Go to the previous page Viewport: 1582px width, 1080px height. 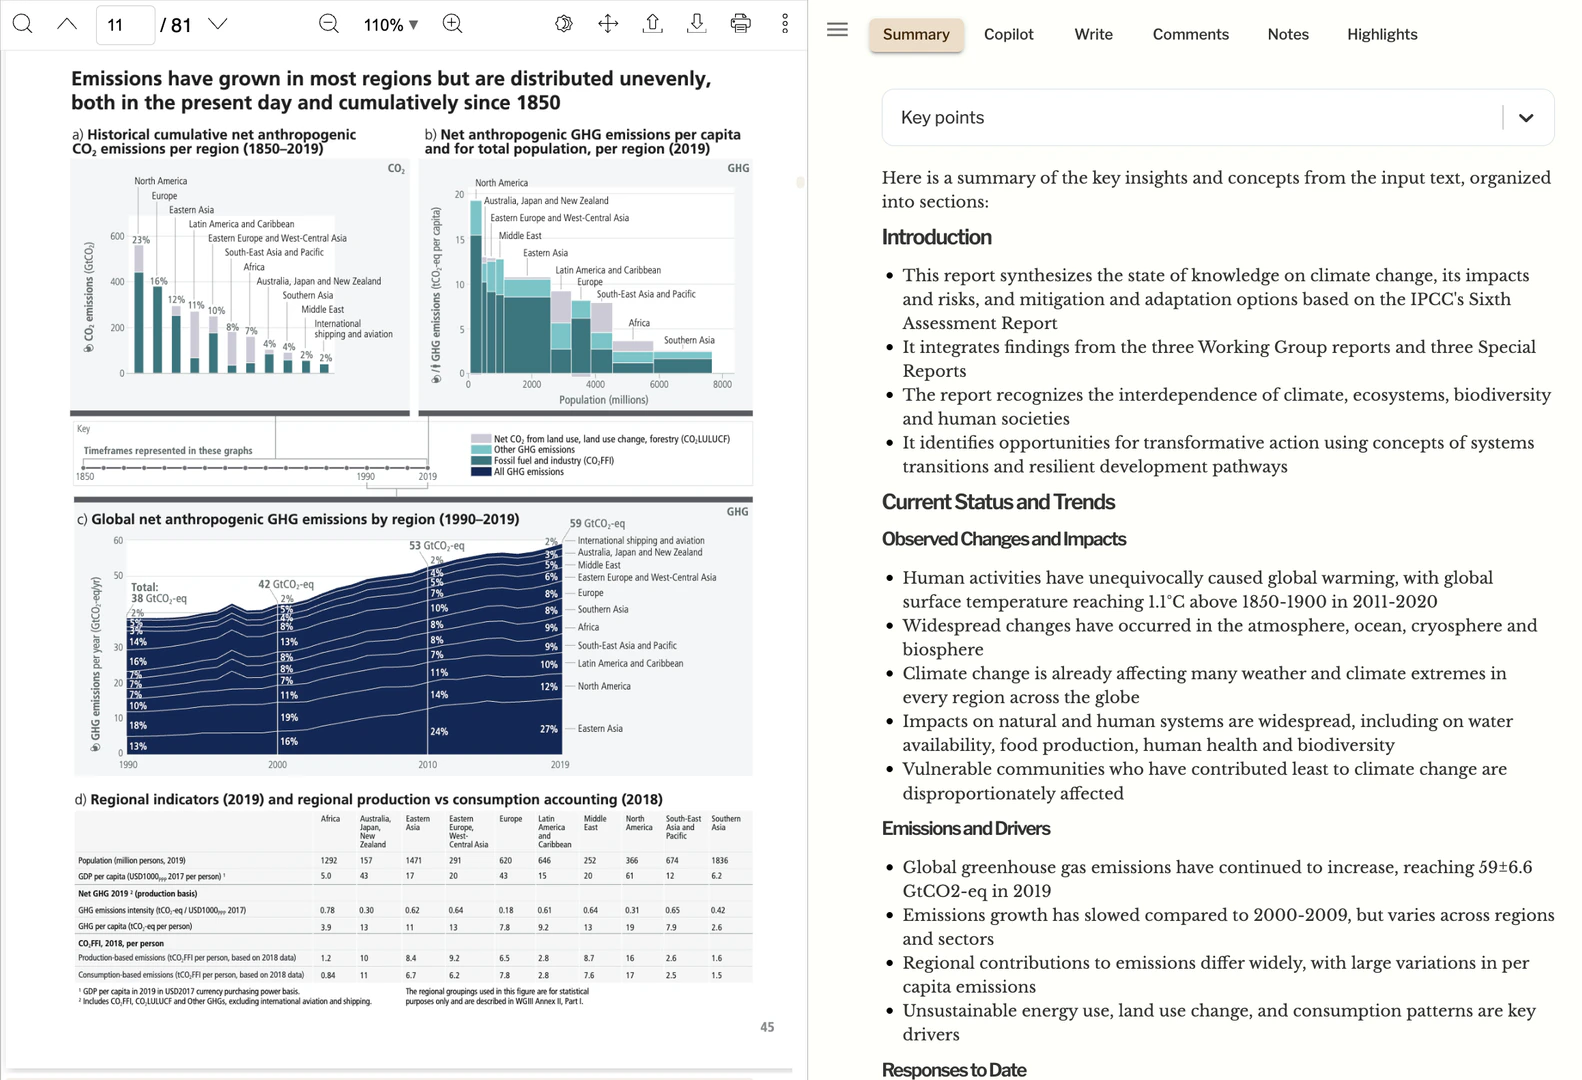(67, 24)
